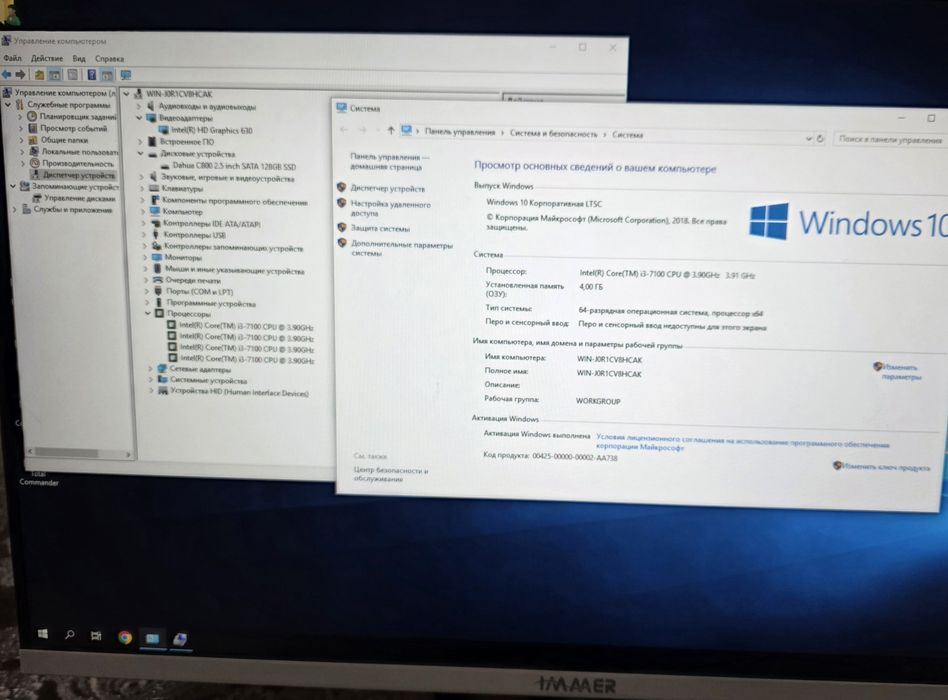Open Панель управления домашняя страница link

coord(389,161)
